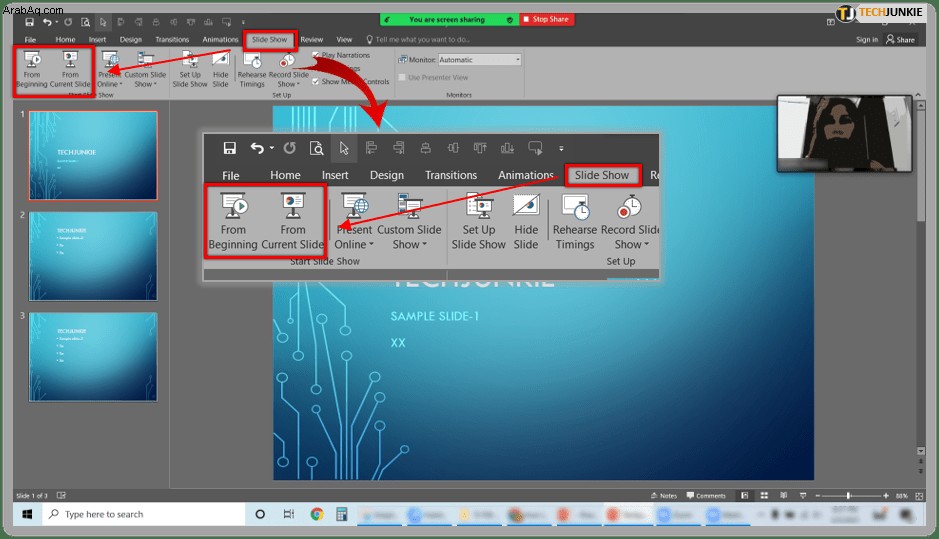Launch Chrome from the taskbar

tap(317, 514)
